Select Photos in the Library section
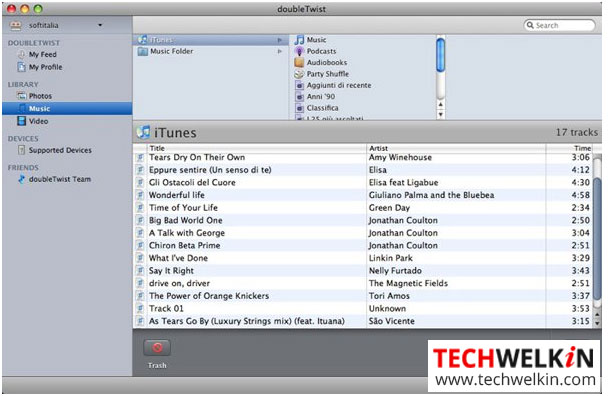 40,96
